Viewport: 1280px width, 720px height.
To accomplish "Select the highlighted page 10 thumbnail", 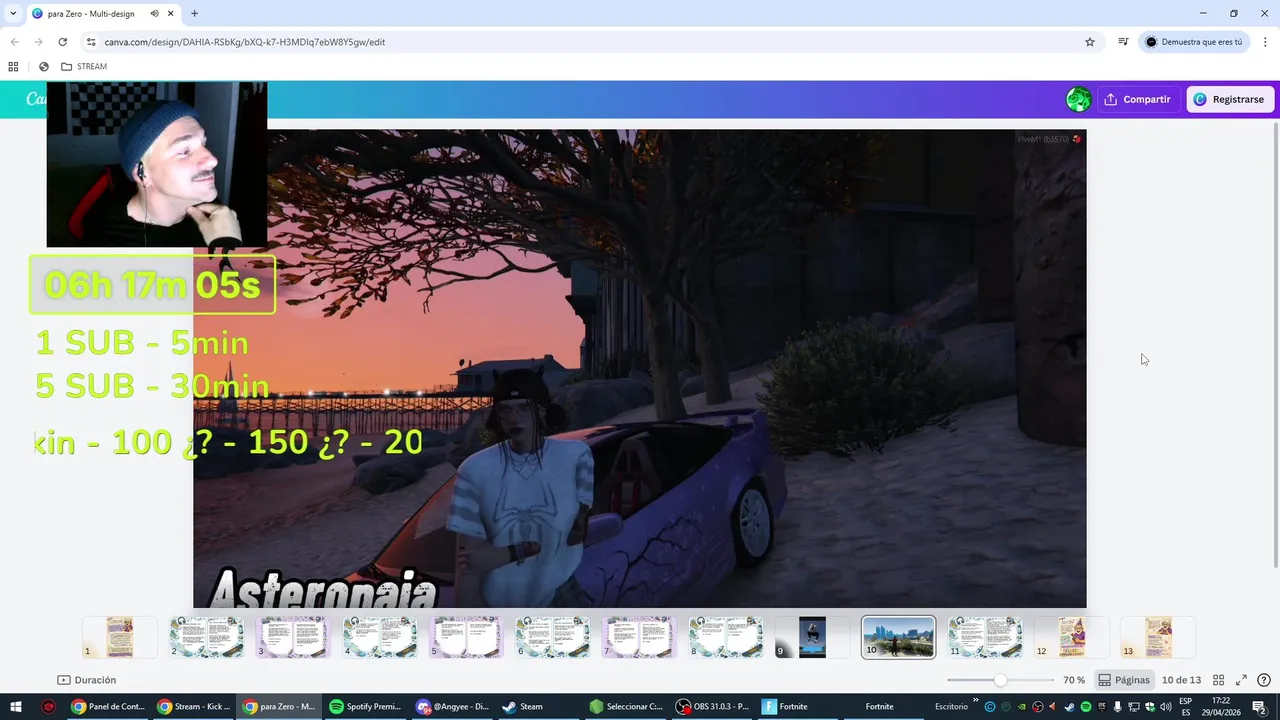I will tap(898, 638).
